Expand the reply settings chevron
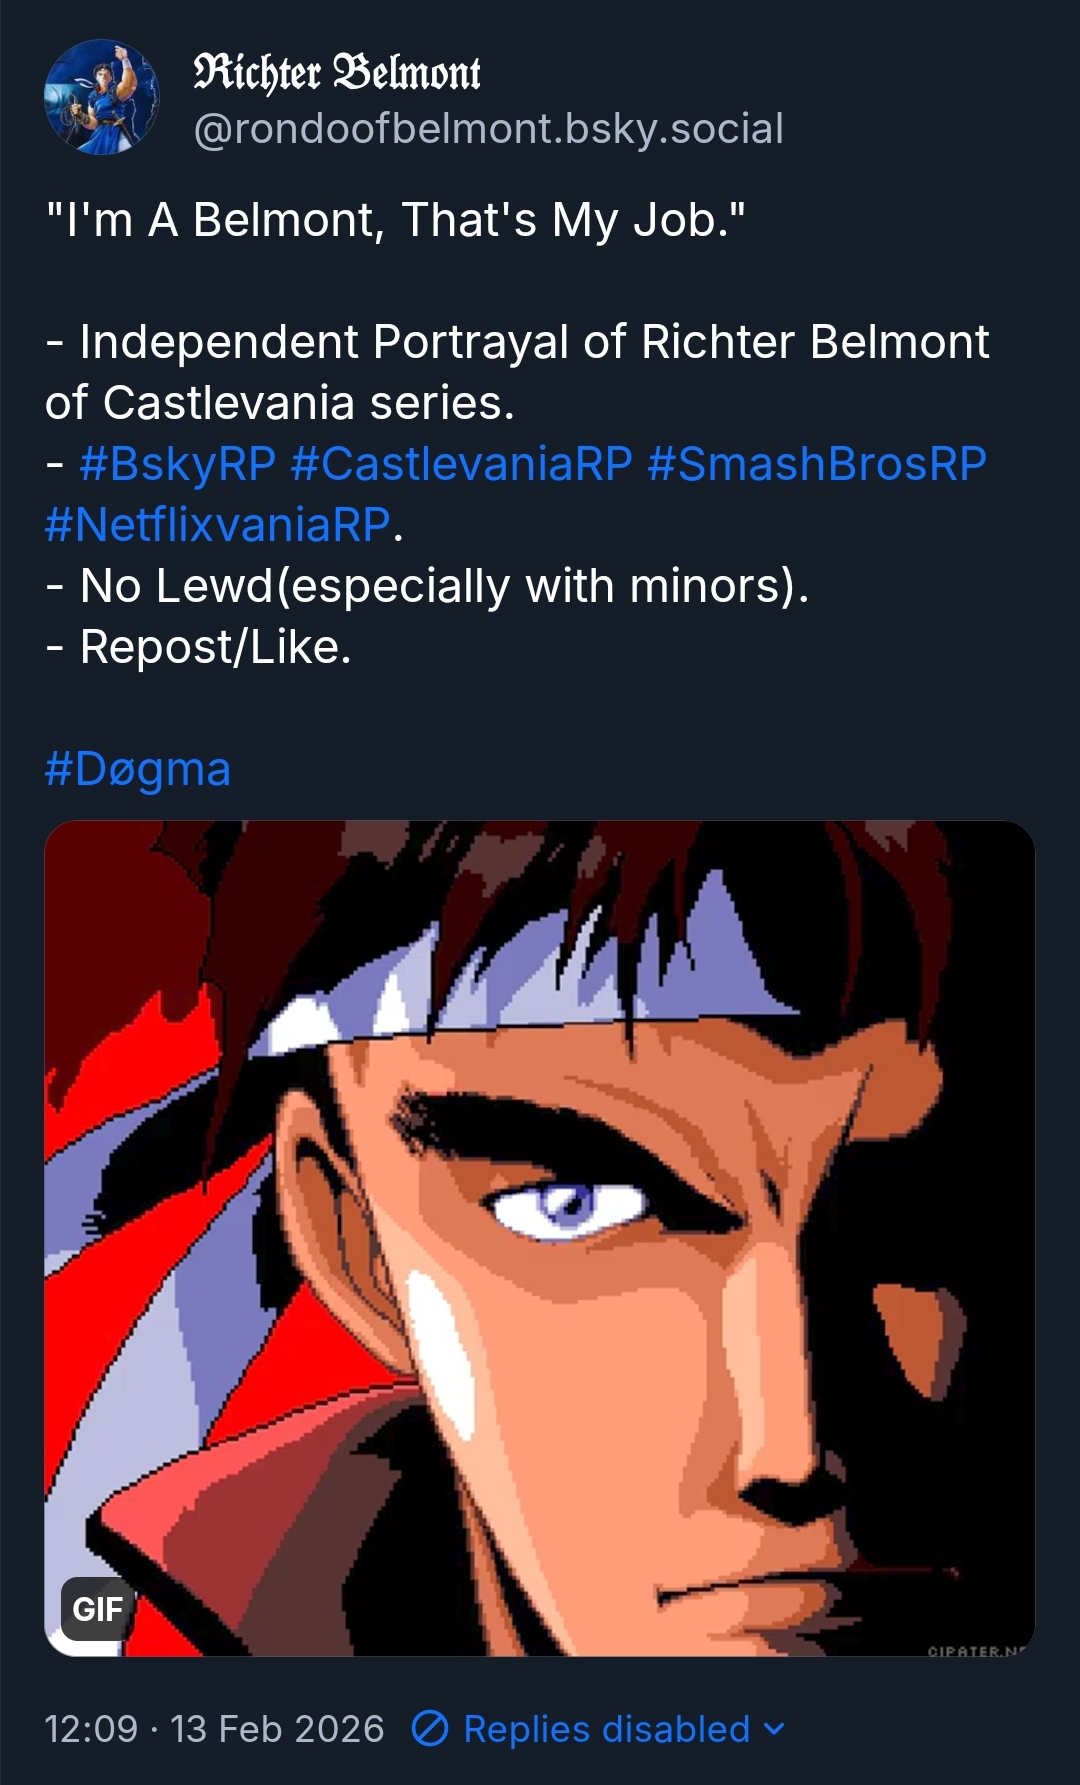Viewport: 1080px width, 1785px height. (774, 1729)
